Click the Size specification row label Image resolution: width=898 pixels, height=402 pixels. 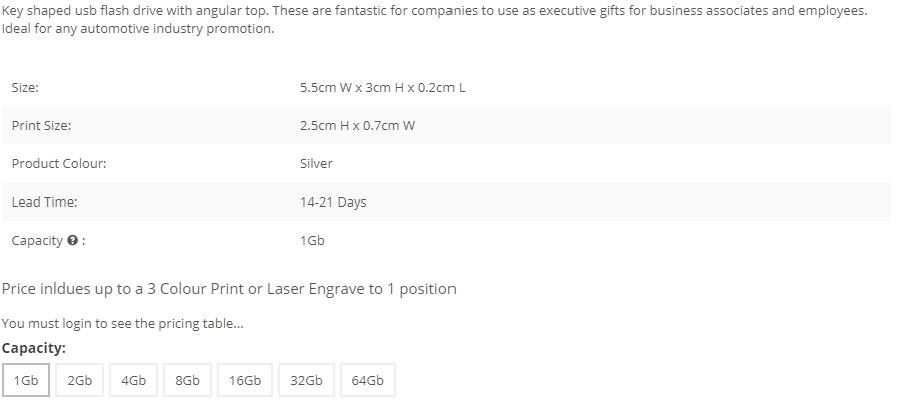coord(25,88)
